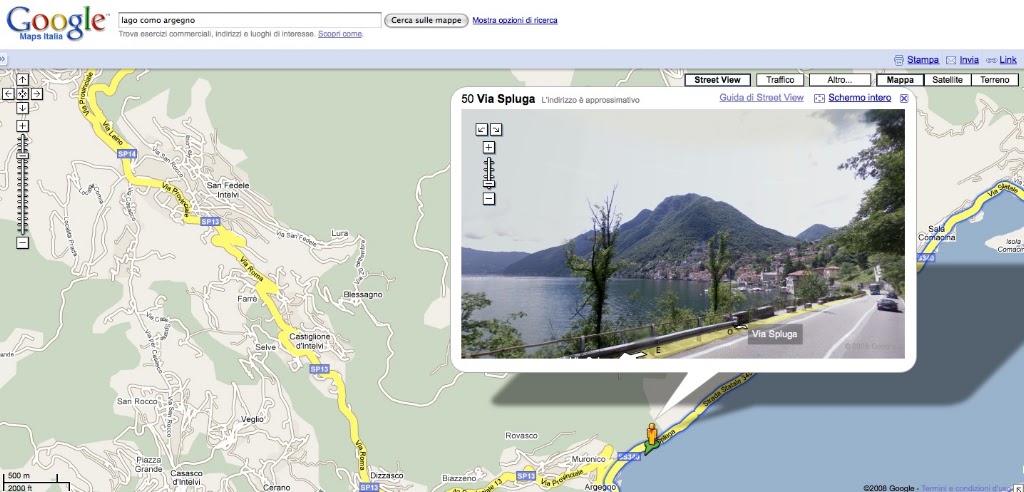Click San Fedele Intelvi label on map

click(228, 189)
